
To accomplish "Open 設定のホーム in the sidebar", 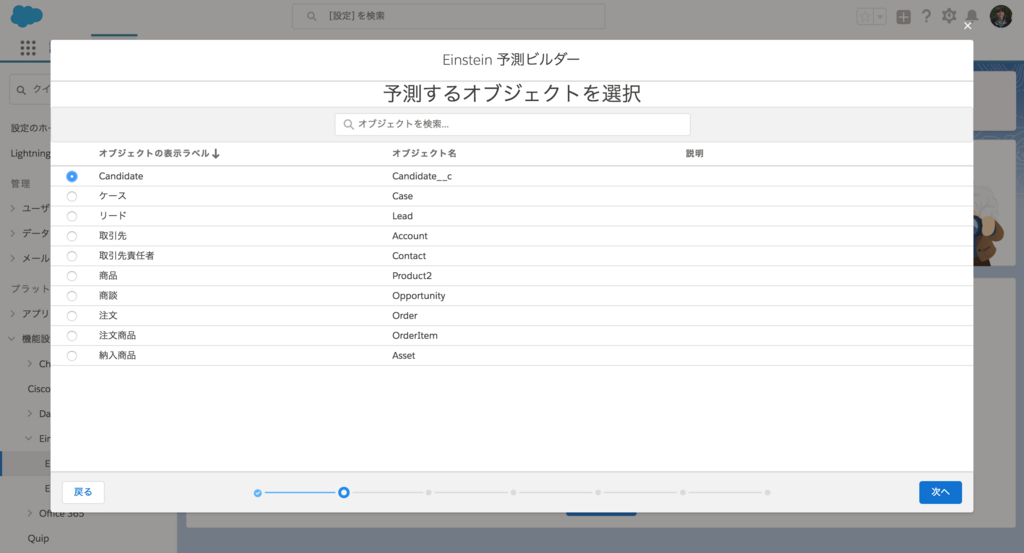I will (x=30, y=128).
